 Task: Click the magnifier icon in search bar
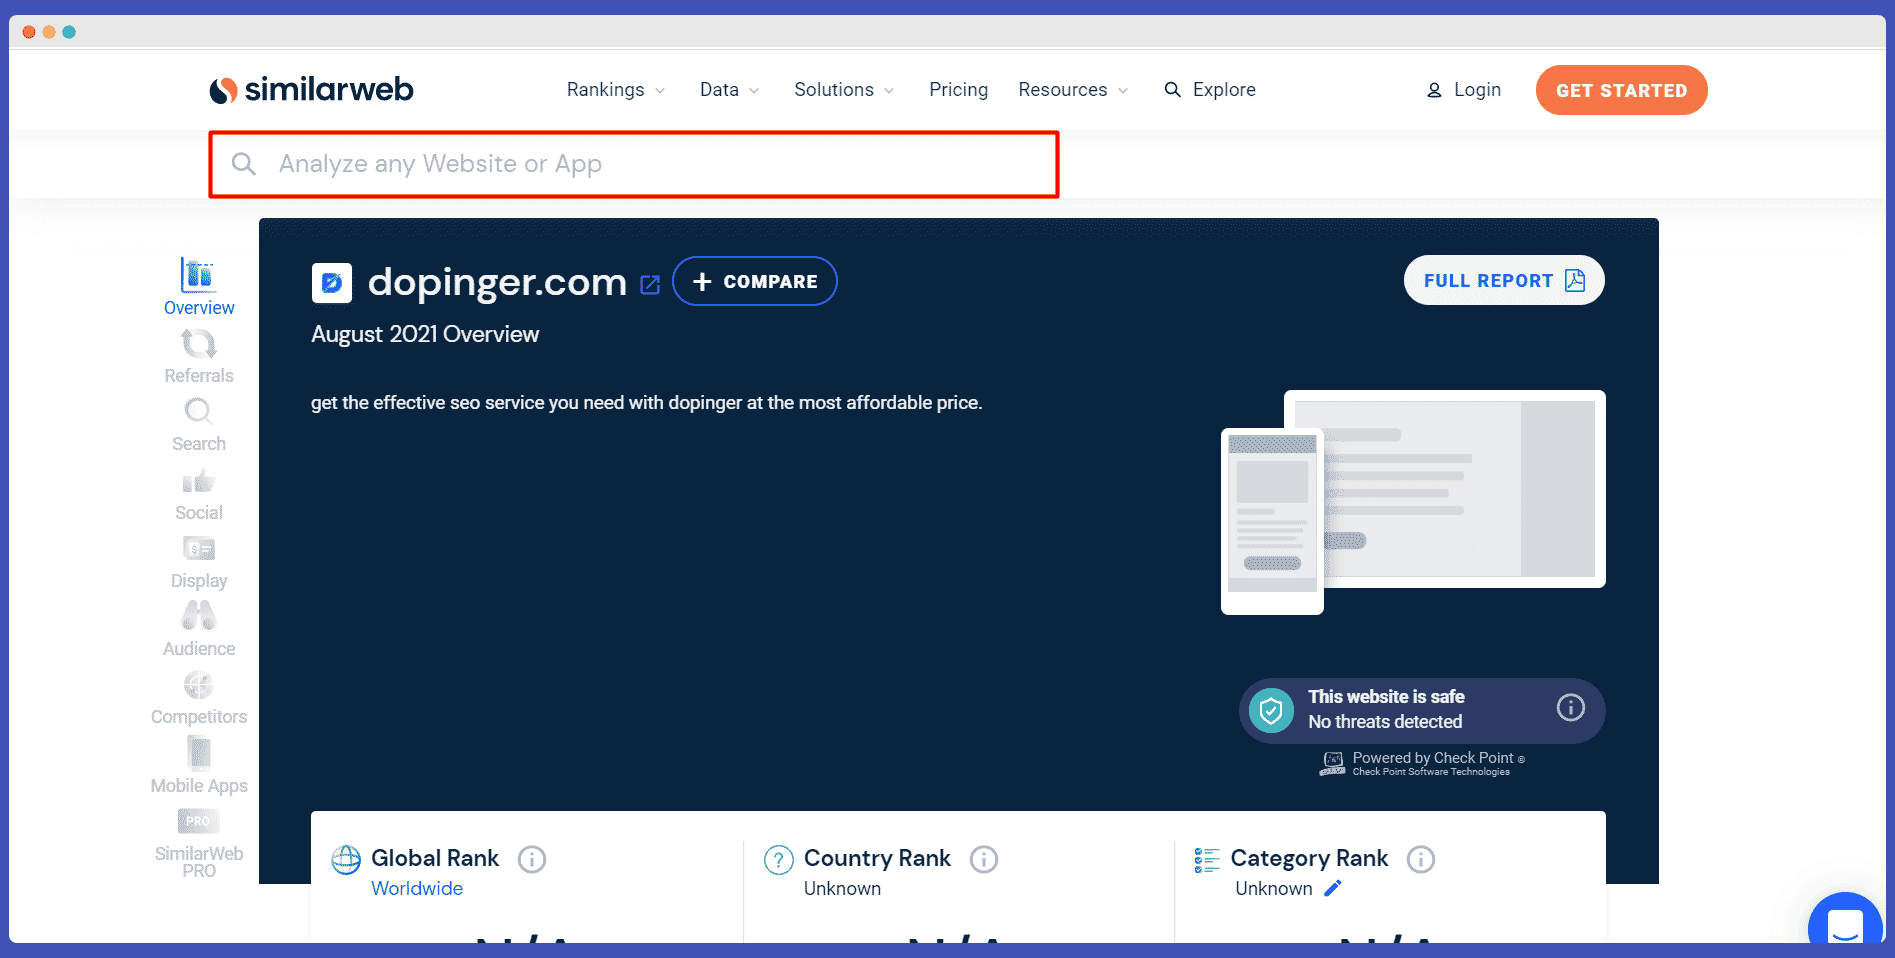pos(244,163)
